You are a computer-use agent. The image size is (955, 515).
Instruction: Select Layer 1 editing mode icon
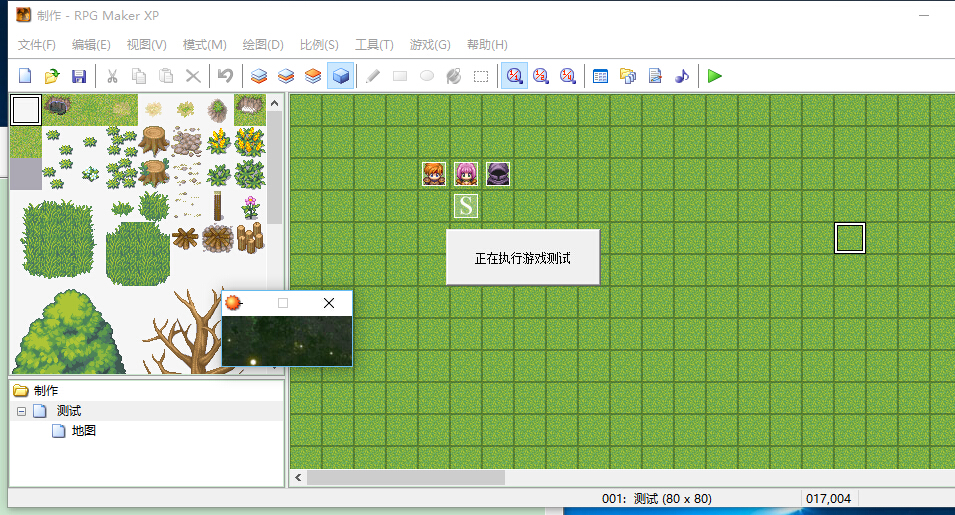pyautogui.click(x=259, y=76)
